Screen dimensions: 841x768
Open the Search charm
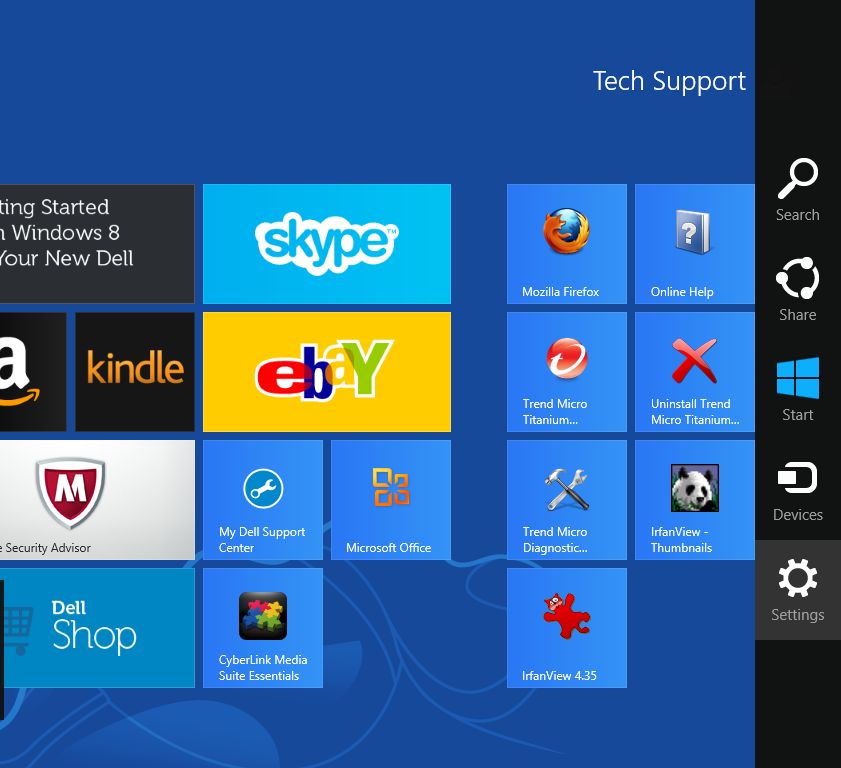pyautogui.click(x=798, y=190)
